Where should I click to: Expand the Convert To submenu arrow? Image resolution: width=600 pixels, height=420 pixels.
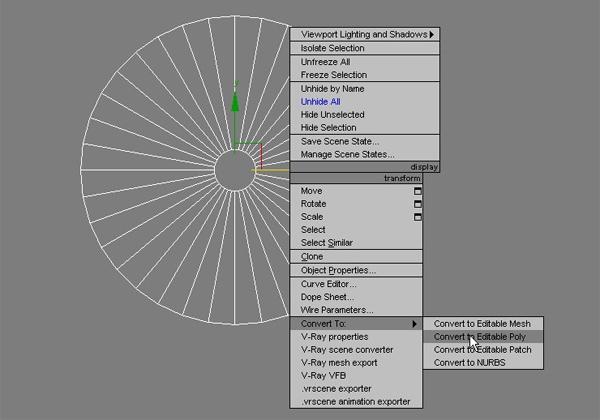414,324
